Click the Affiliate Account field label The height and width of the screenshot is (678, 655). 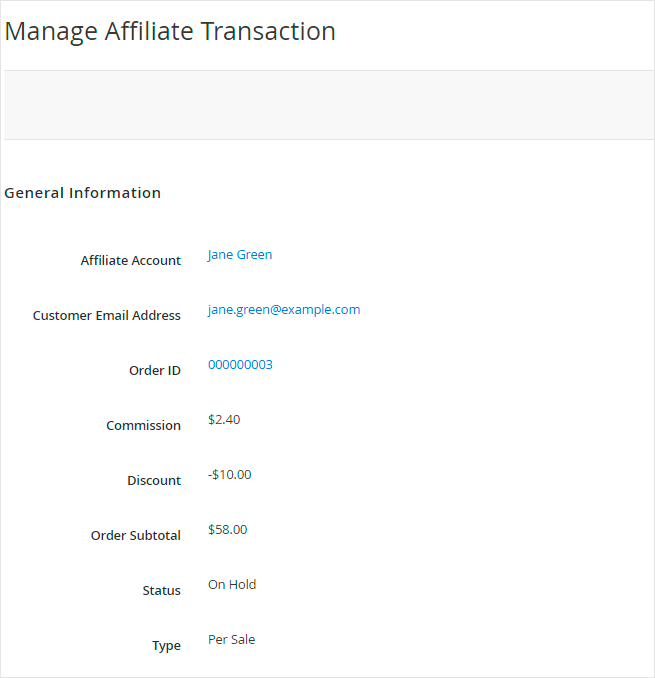[x=131, y=261]
